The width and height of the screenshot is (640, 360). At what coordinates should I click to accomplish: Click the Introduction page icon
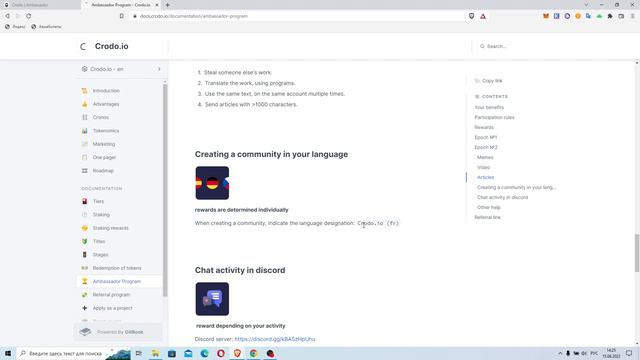pos(84,91)
